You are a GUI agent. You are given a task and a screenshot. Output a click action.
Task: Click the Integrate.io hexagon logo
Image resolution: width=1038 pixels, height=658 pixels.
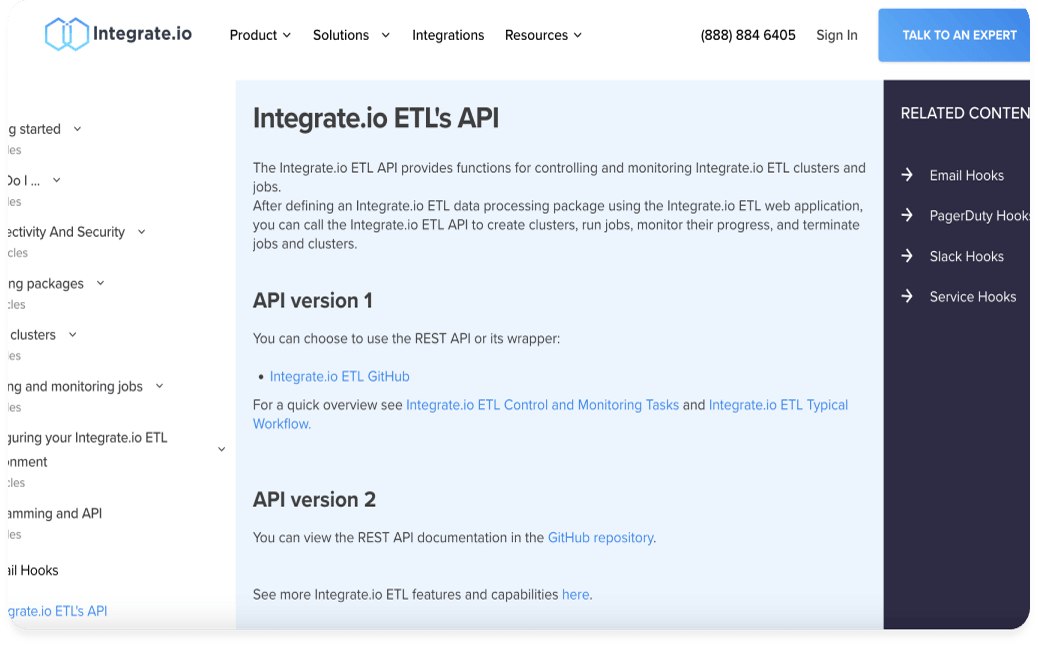(67, 33)
